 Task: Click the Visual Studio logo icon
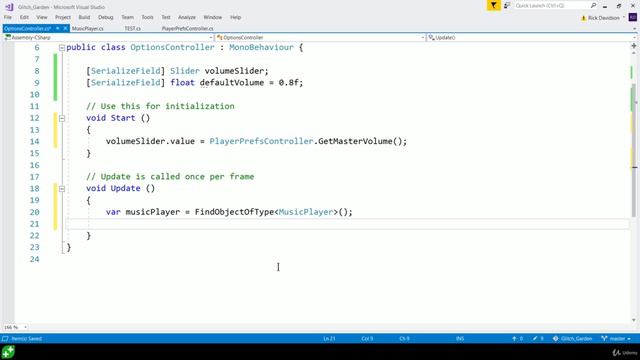9,7
